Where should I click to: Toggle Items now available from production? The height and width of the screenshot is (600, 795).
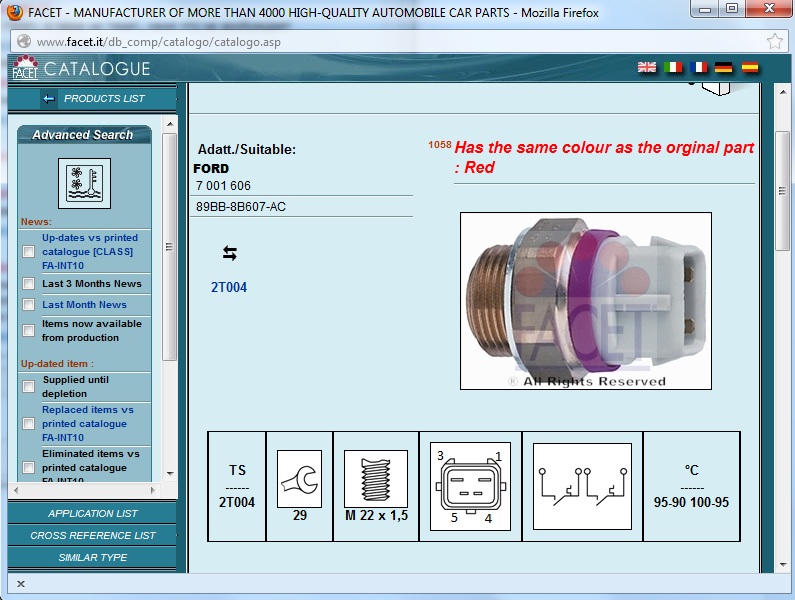[29, 331]
